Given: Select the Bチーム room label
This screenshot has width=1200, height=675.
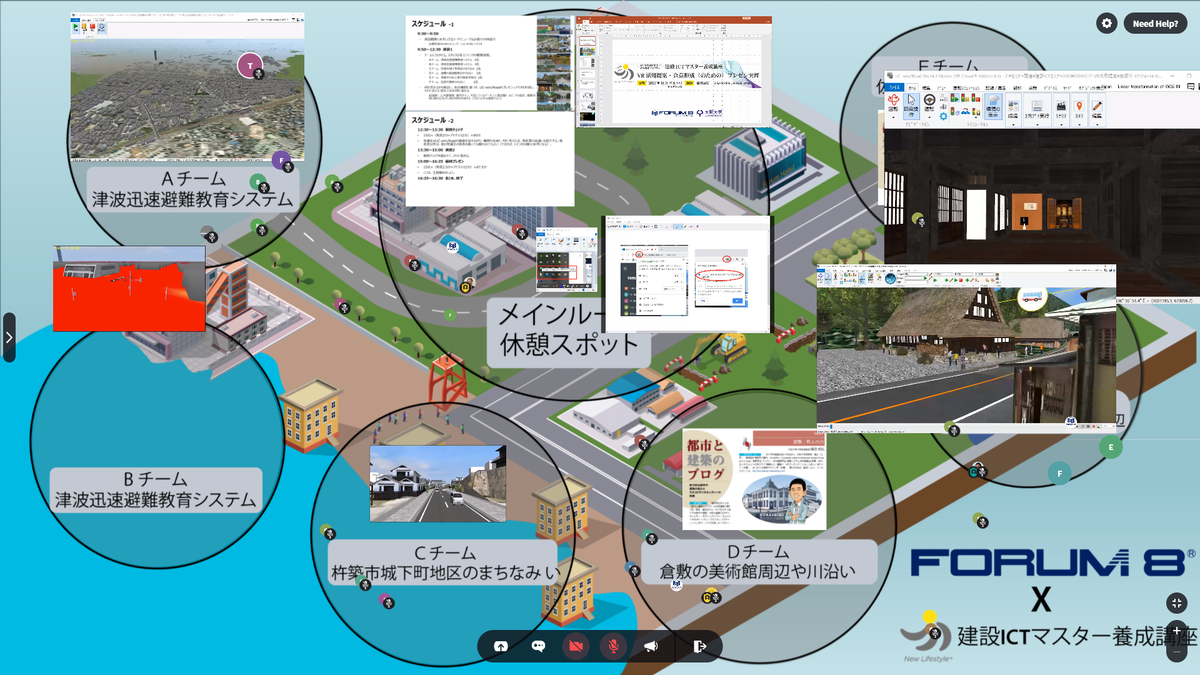Looking at the screenshot, I should pos(154,489).
